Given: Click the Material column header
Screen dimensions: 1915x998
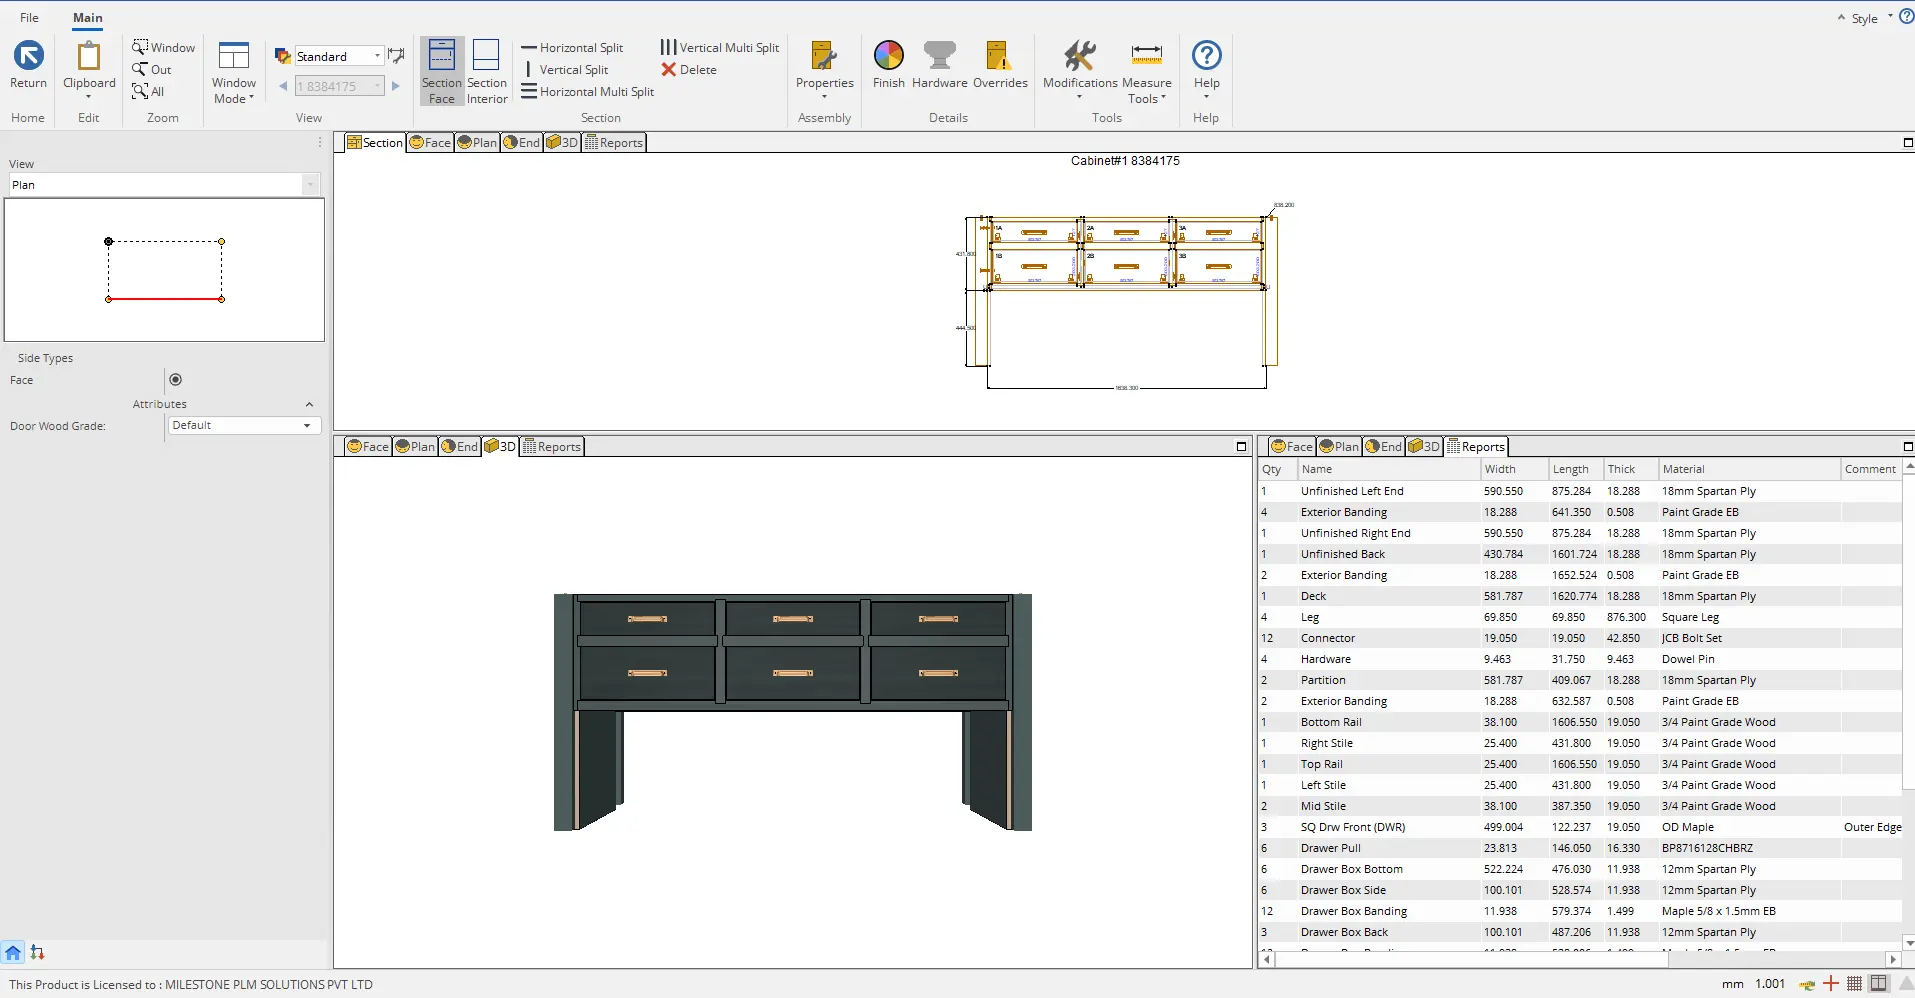Looking at the screenshot, I should pos(1749,469).
